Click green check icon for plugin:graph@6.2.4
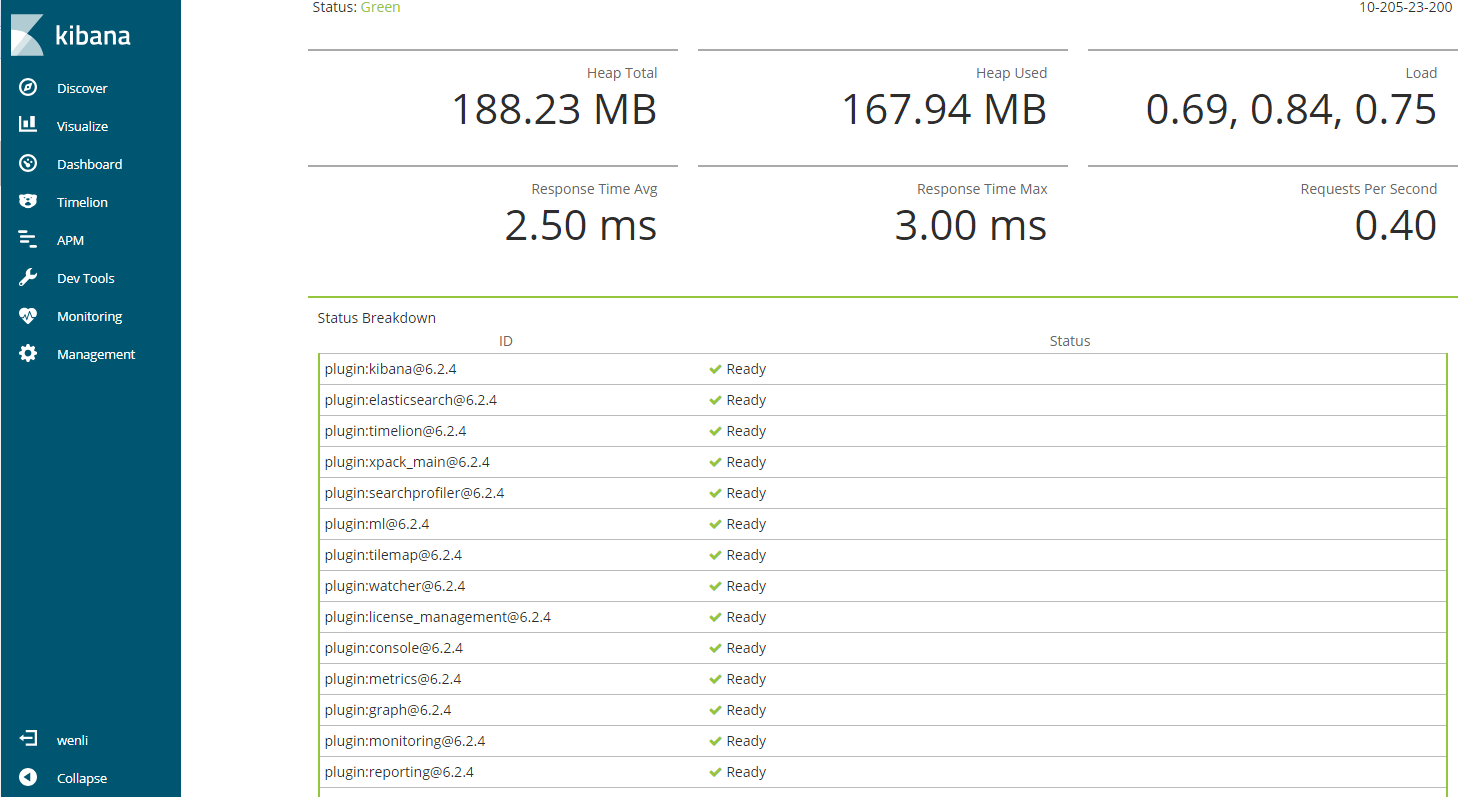The height and width of the screenshot is (797, 1461). [715, 710]
